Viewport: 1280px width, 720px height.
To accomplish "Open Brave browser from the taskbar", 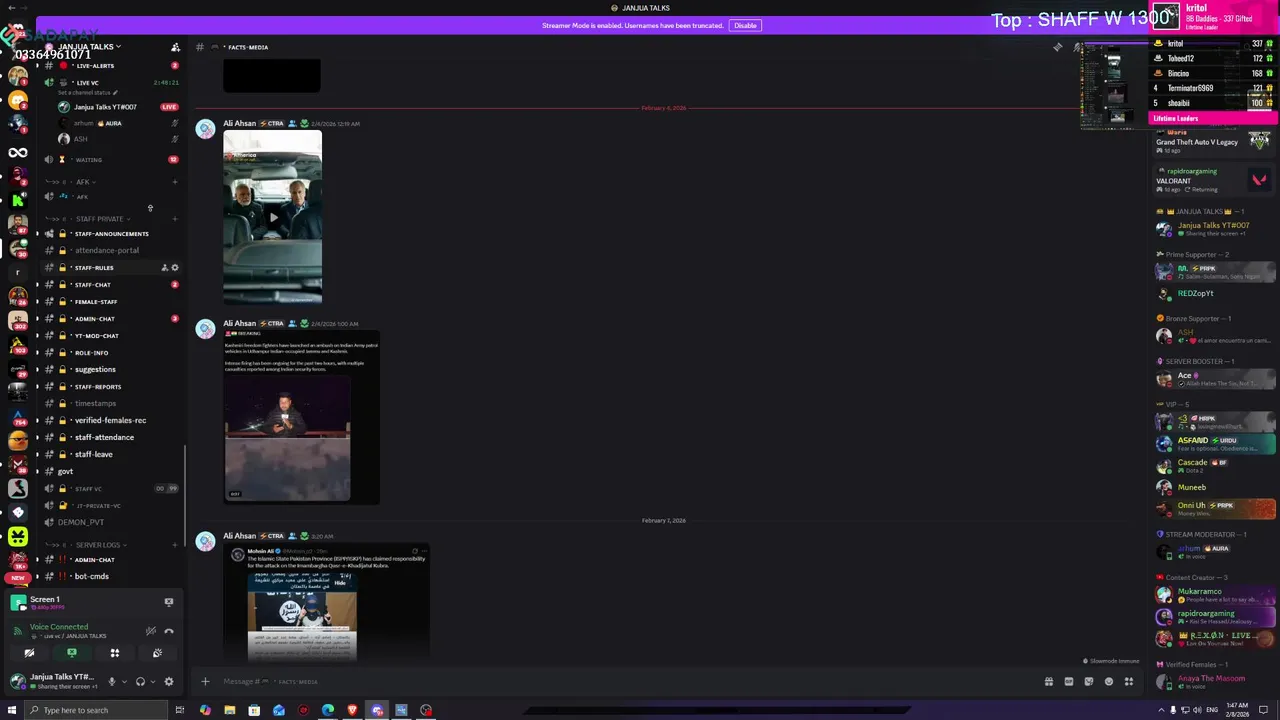I will 352,710.
